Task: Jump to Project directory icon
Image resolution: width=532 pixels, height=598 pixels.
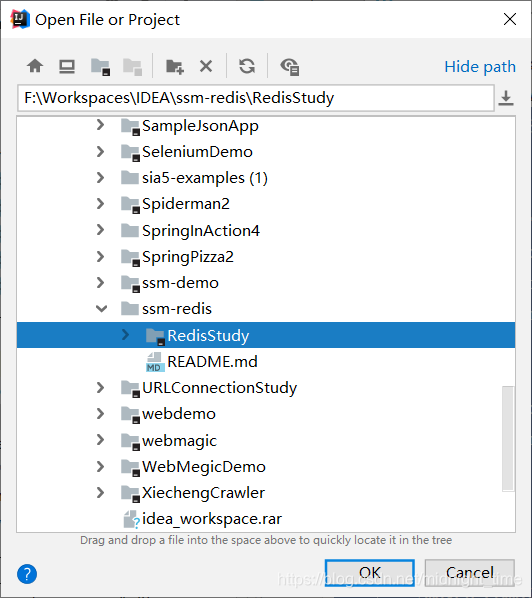Action: (100, 67)
